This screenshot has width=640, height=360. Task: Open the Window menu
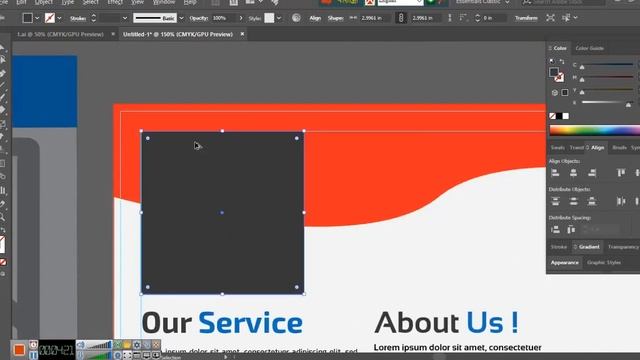point(163,2)
